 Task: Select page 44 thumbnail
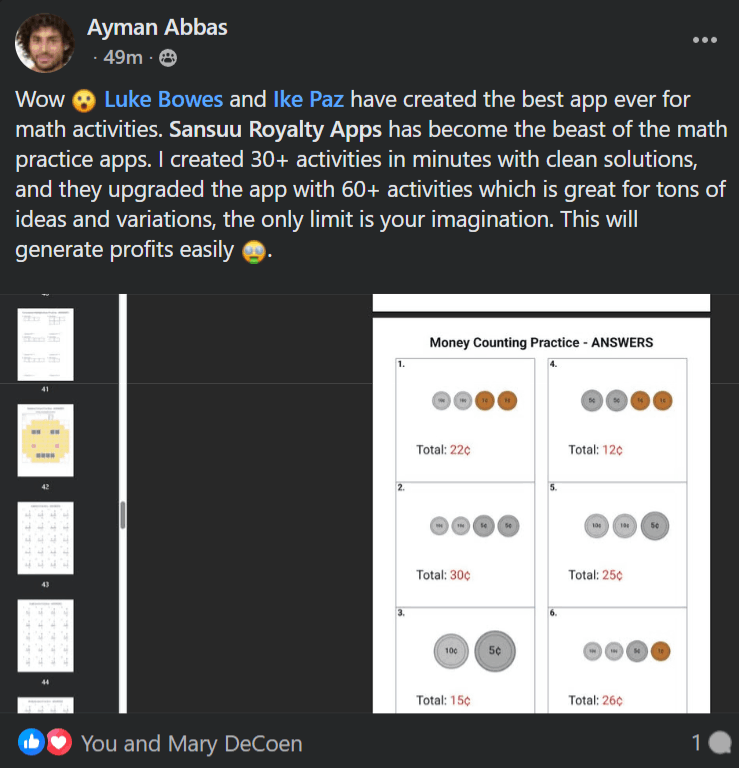click(x=45, y=634)
